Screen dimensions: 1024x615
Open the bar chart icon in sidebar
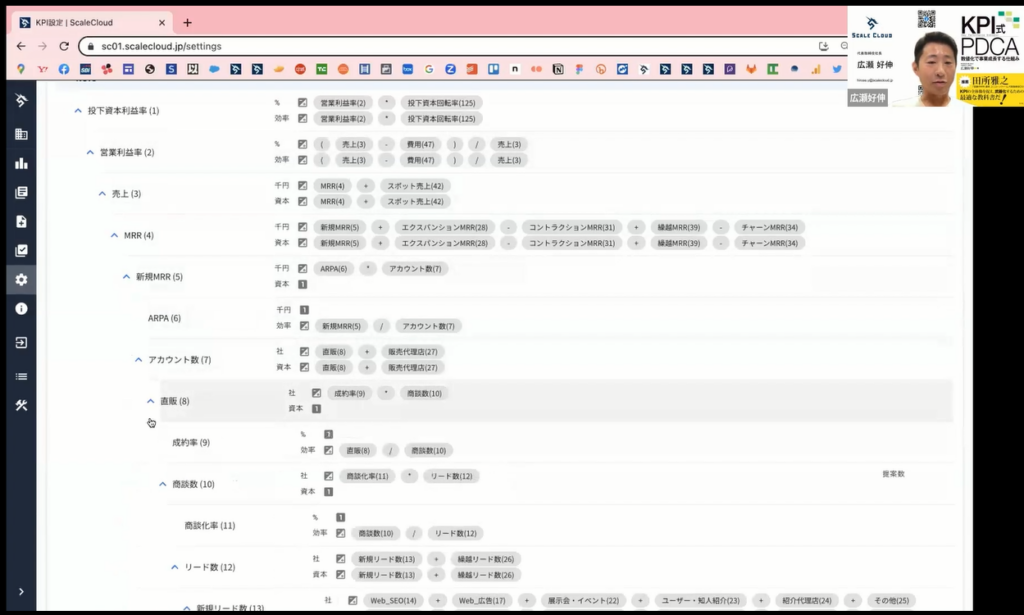tap(21, 163)
